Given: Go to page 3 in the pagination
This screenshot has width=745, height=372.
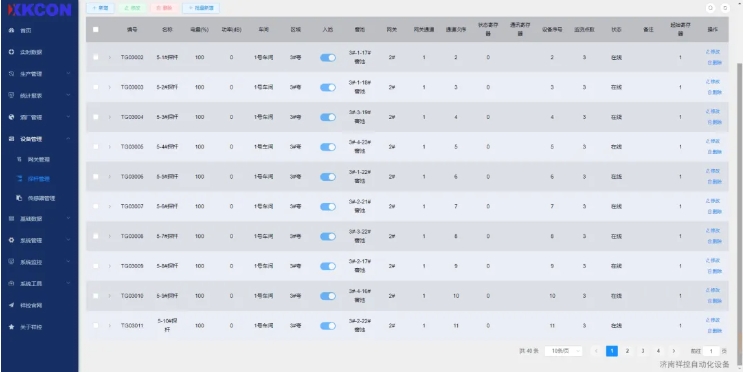Looking at the screenshot, I should pos(642,351).
